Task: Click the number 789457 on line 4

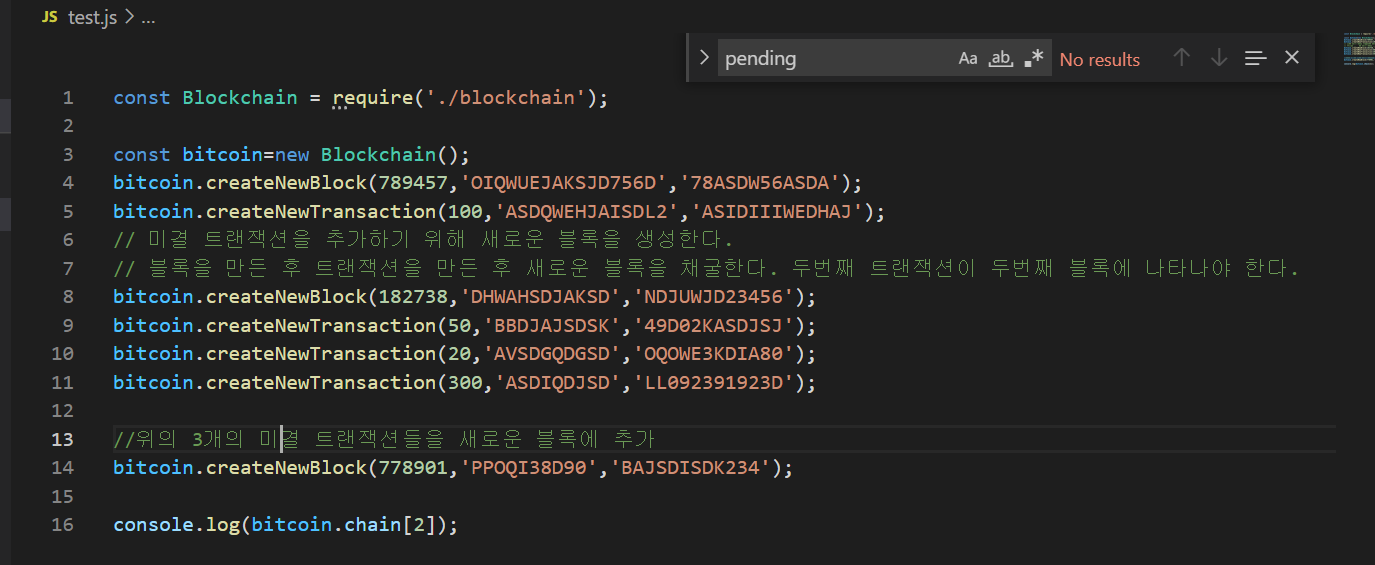Action: click(413, 183)
